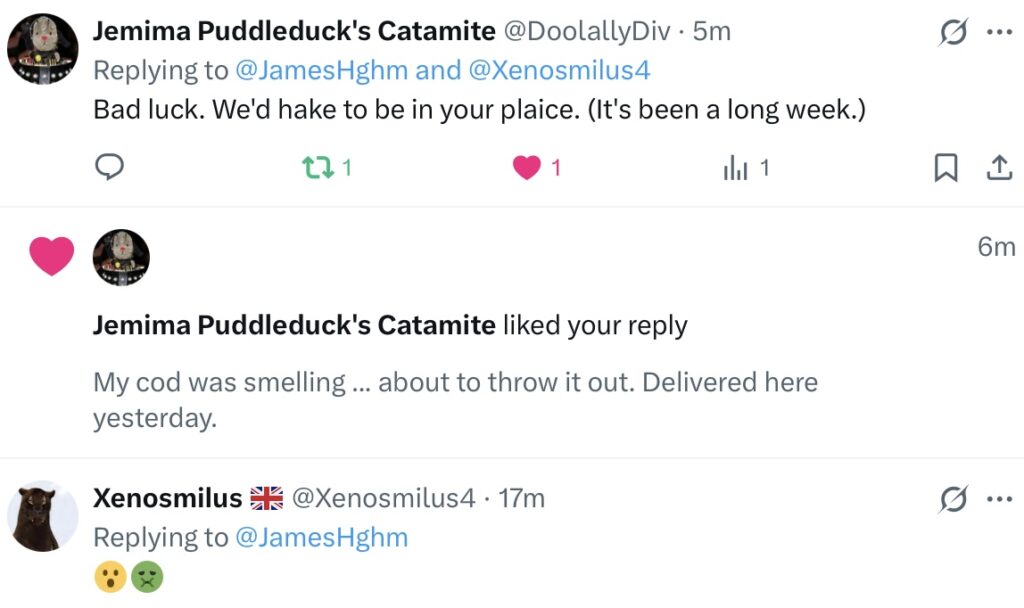
Task: Undo repost on the DoolallyDiv tweet
Action: [316, 169]
